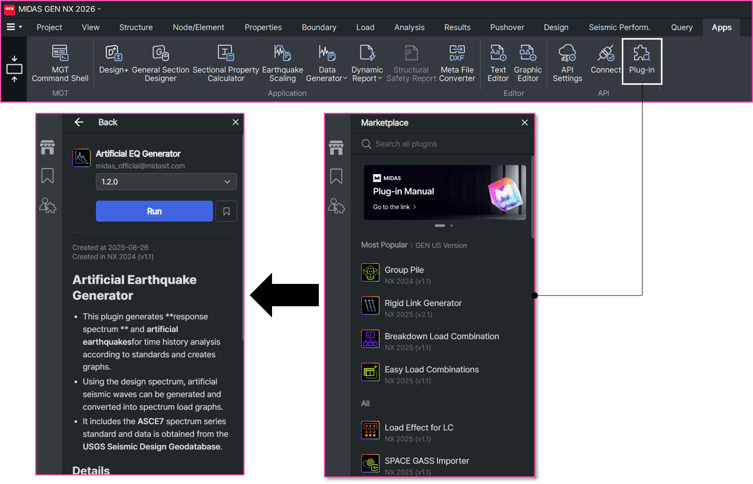The height and width of the screenshot is (484, 753).
Task: Open the Earthquake Scaling tool
Action: (282, 62)
